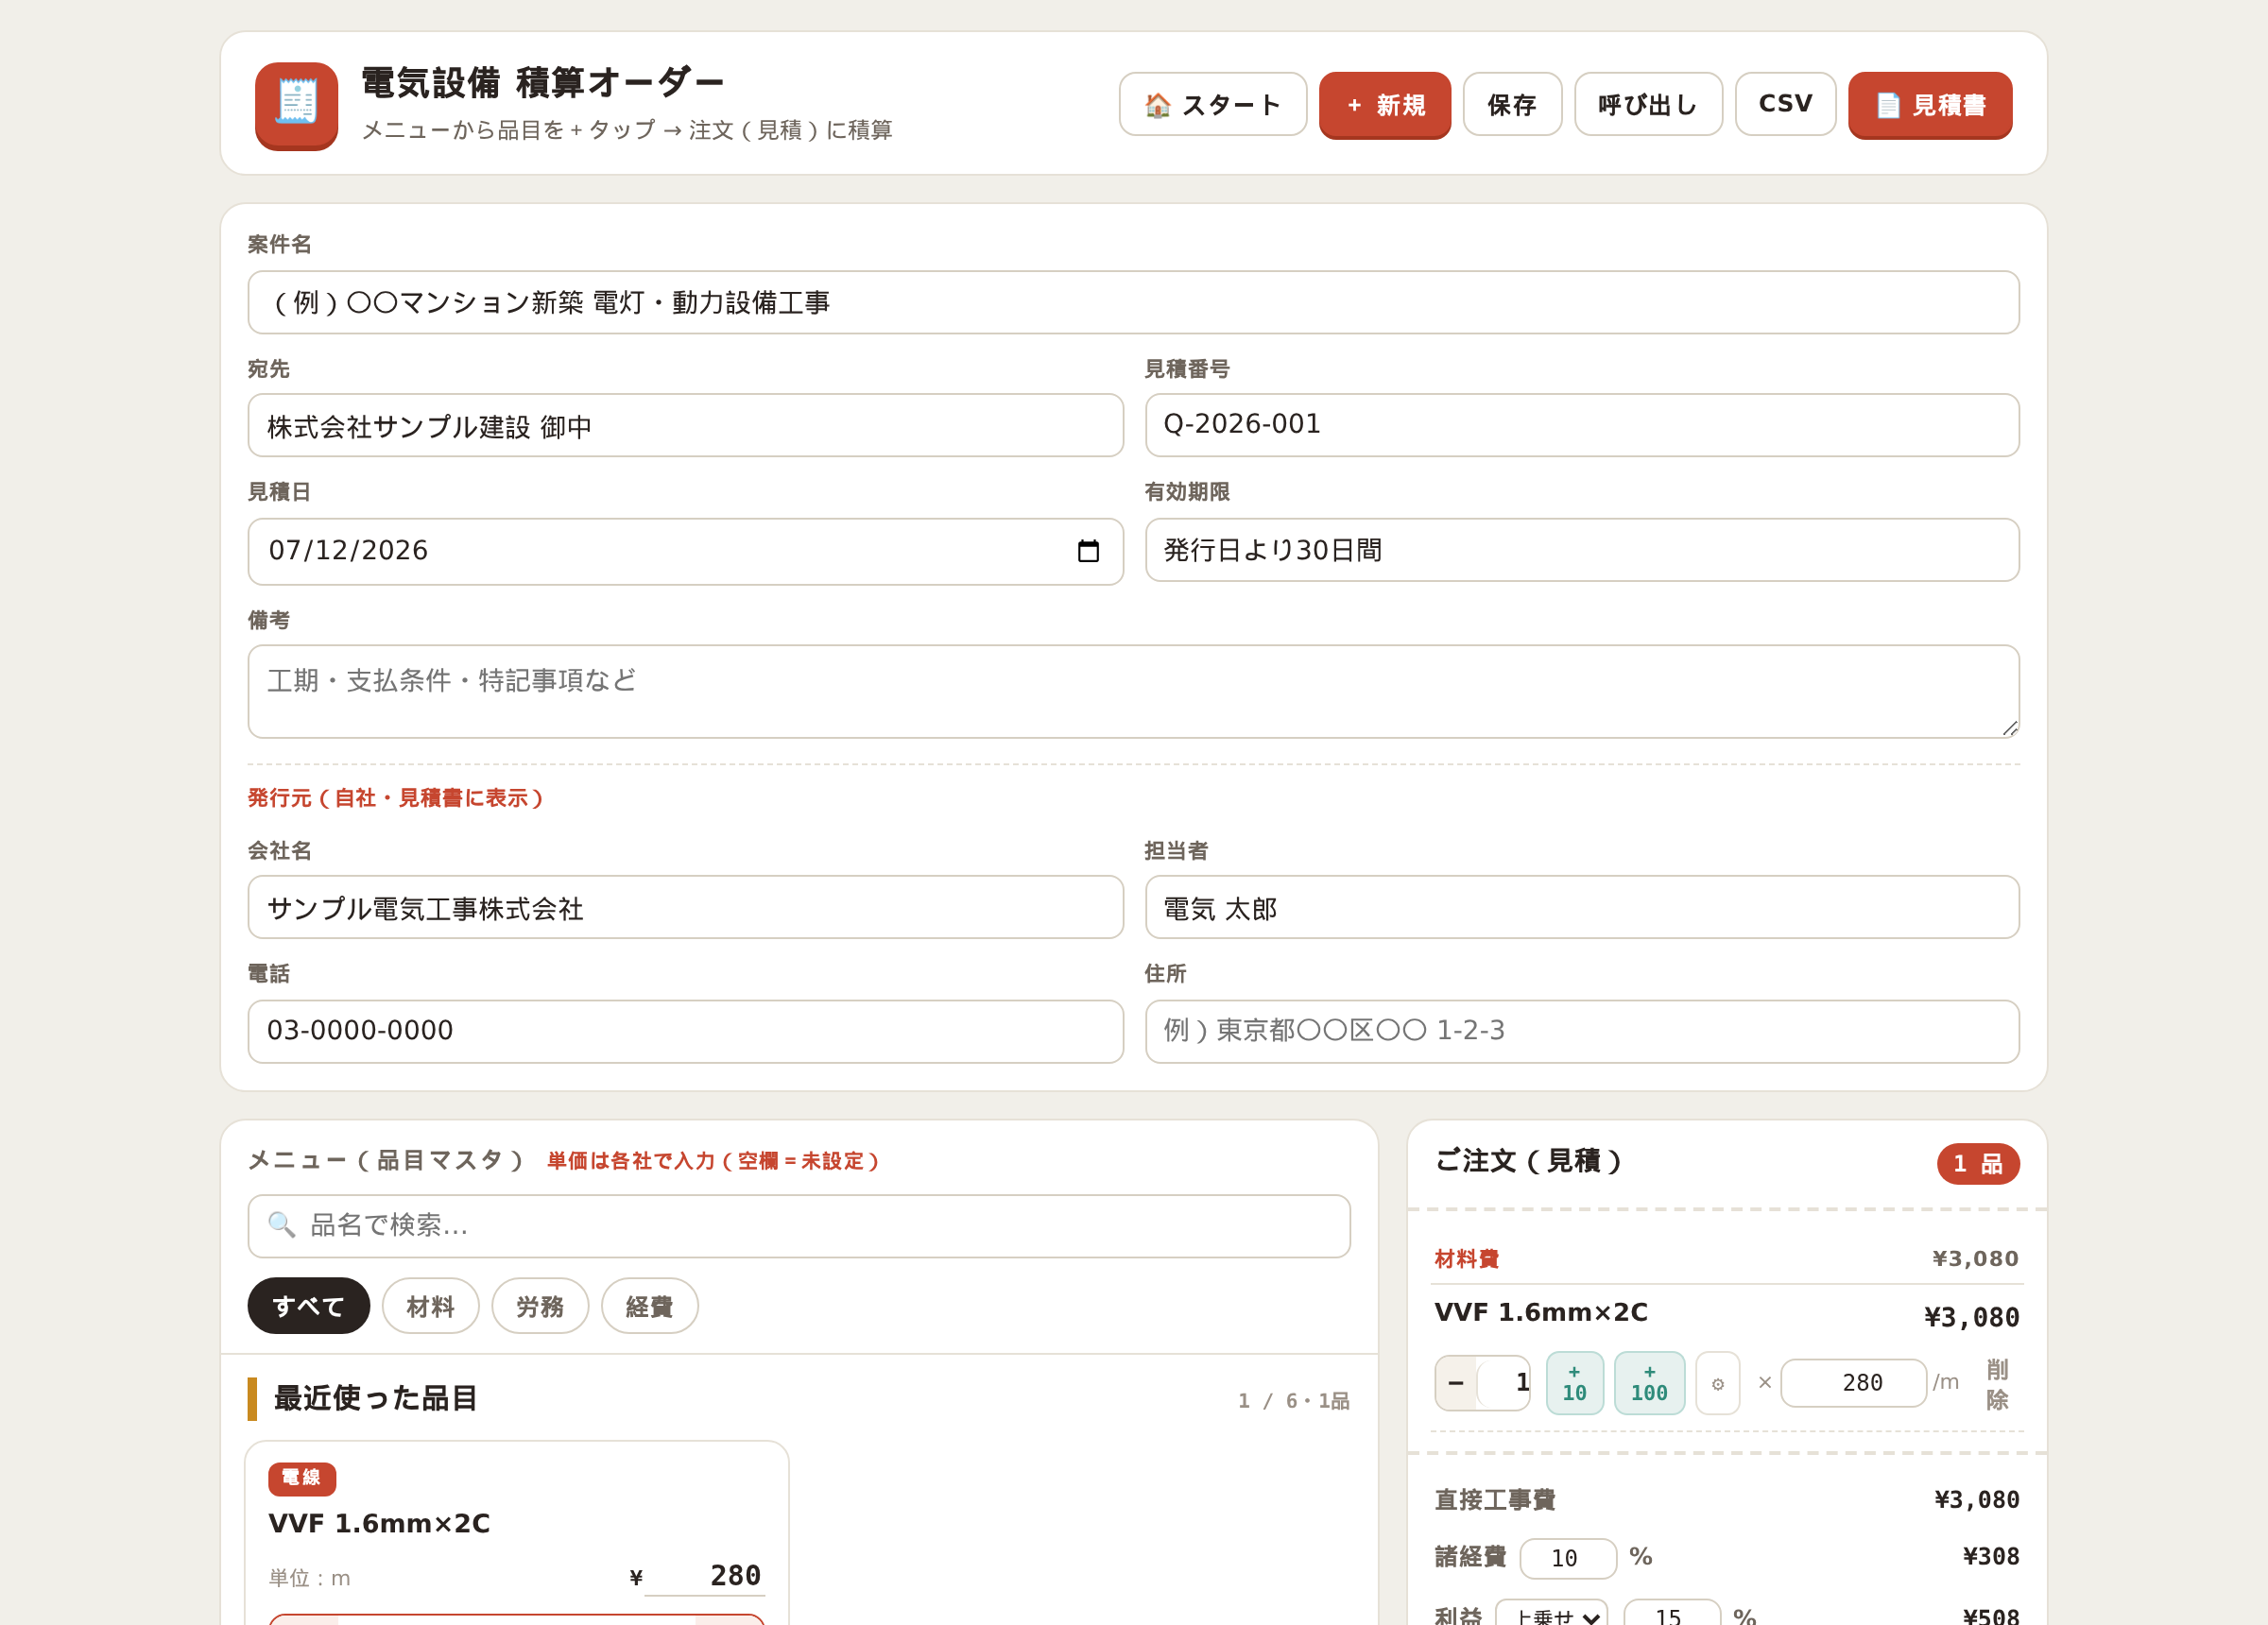Edit the menu card unit price 280
This screenshot has height=1625, width=2268.
[x=704, y=1575]
